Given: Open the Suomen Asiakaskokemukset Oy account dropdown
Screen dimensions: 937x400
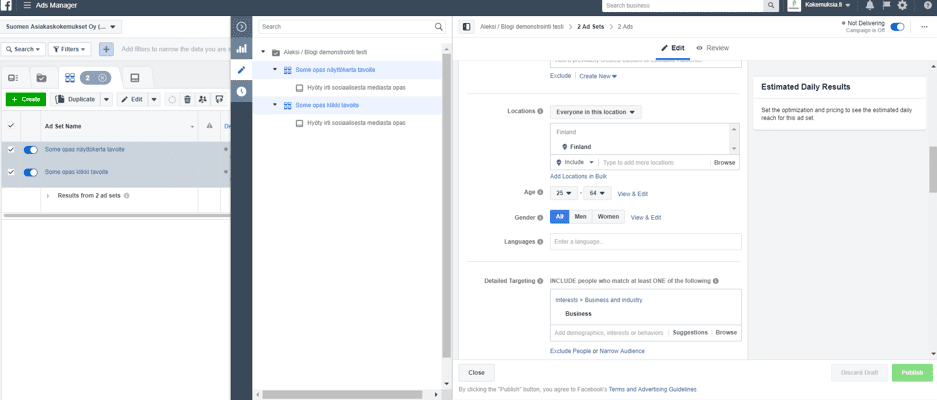Looking at the screenshot, I should pyautogui.click(x=62, y=27).
